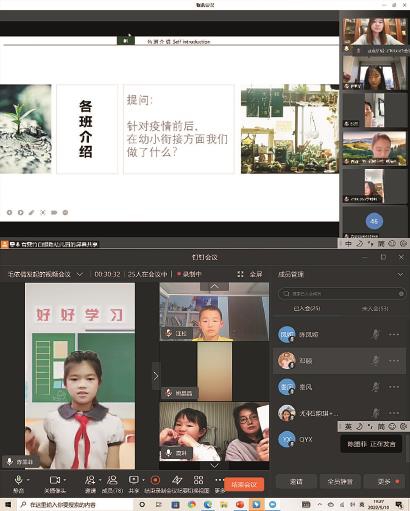Mute the microphone in DingTalk meeting toolbar
This screenshot has width=410, height=511.
coord(18,480)
